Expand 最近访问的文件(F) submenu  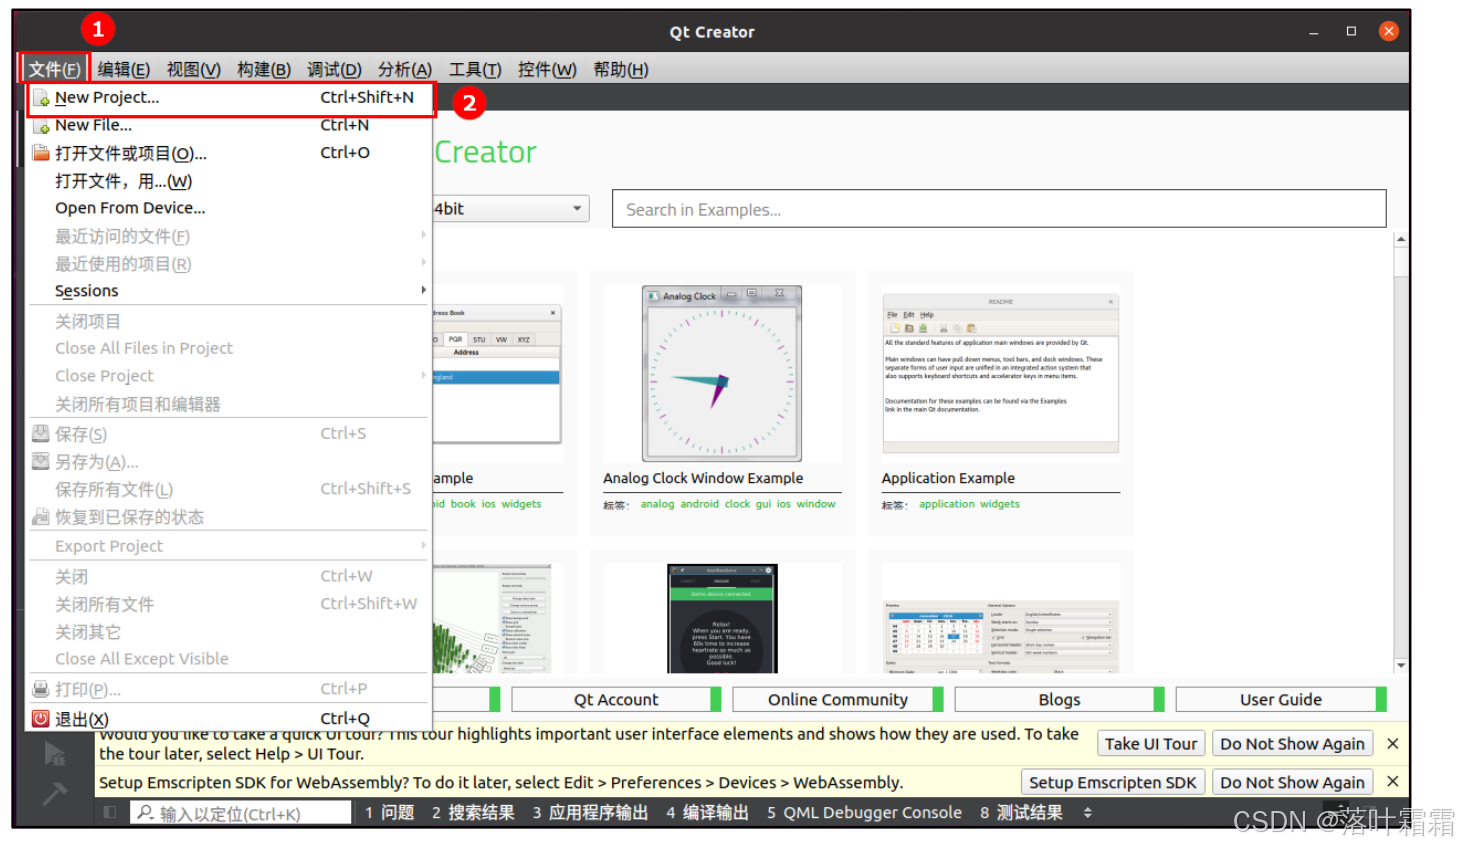click(230, 236)
